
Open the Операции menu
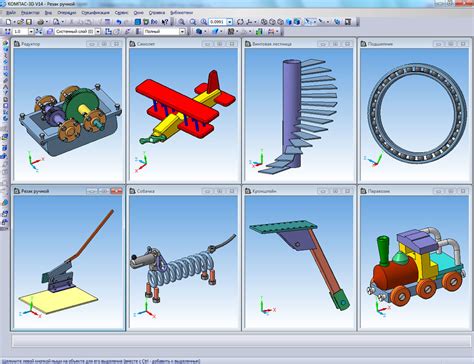point(66,13)
